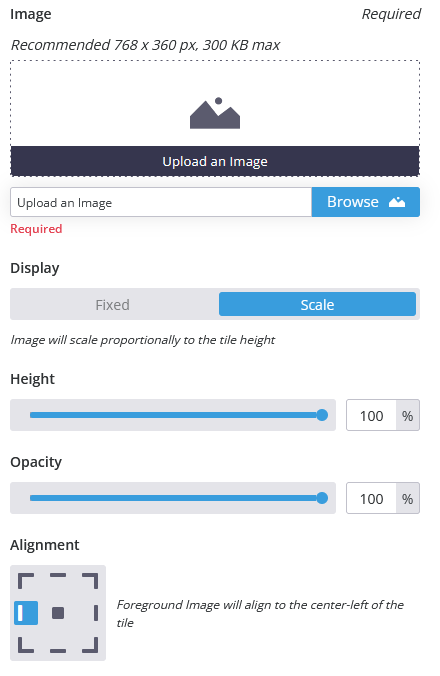Viewport: 440px width, 676px height.
Task: Select the center-left alignment icon
Action: (26, 613)
